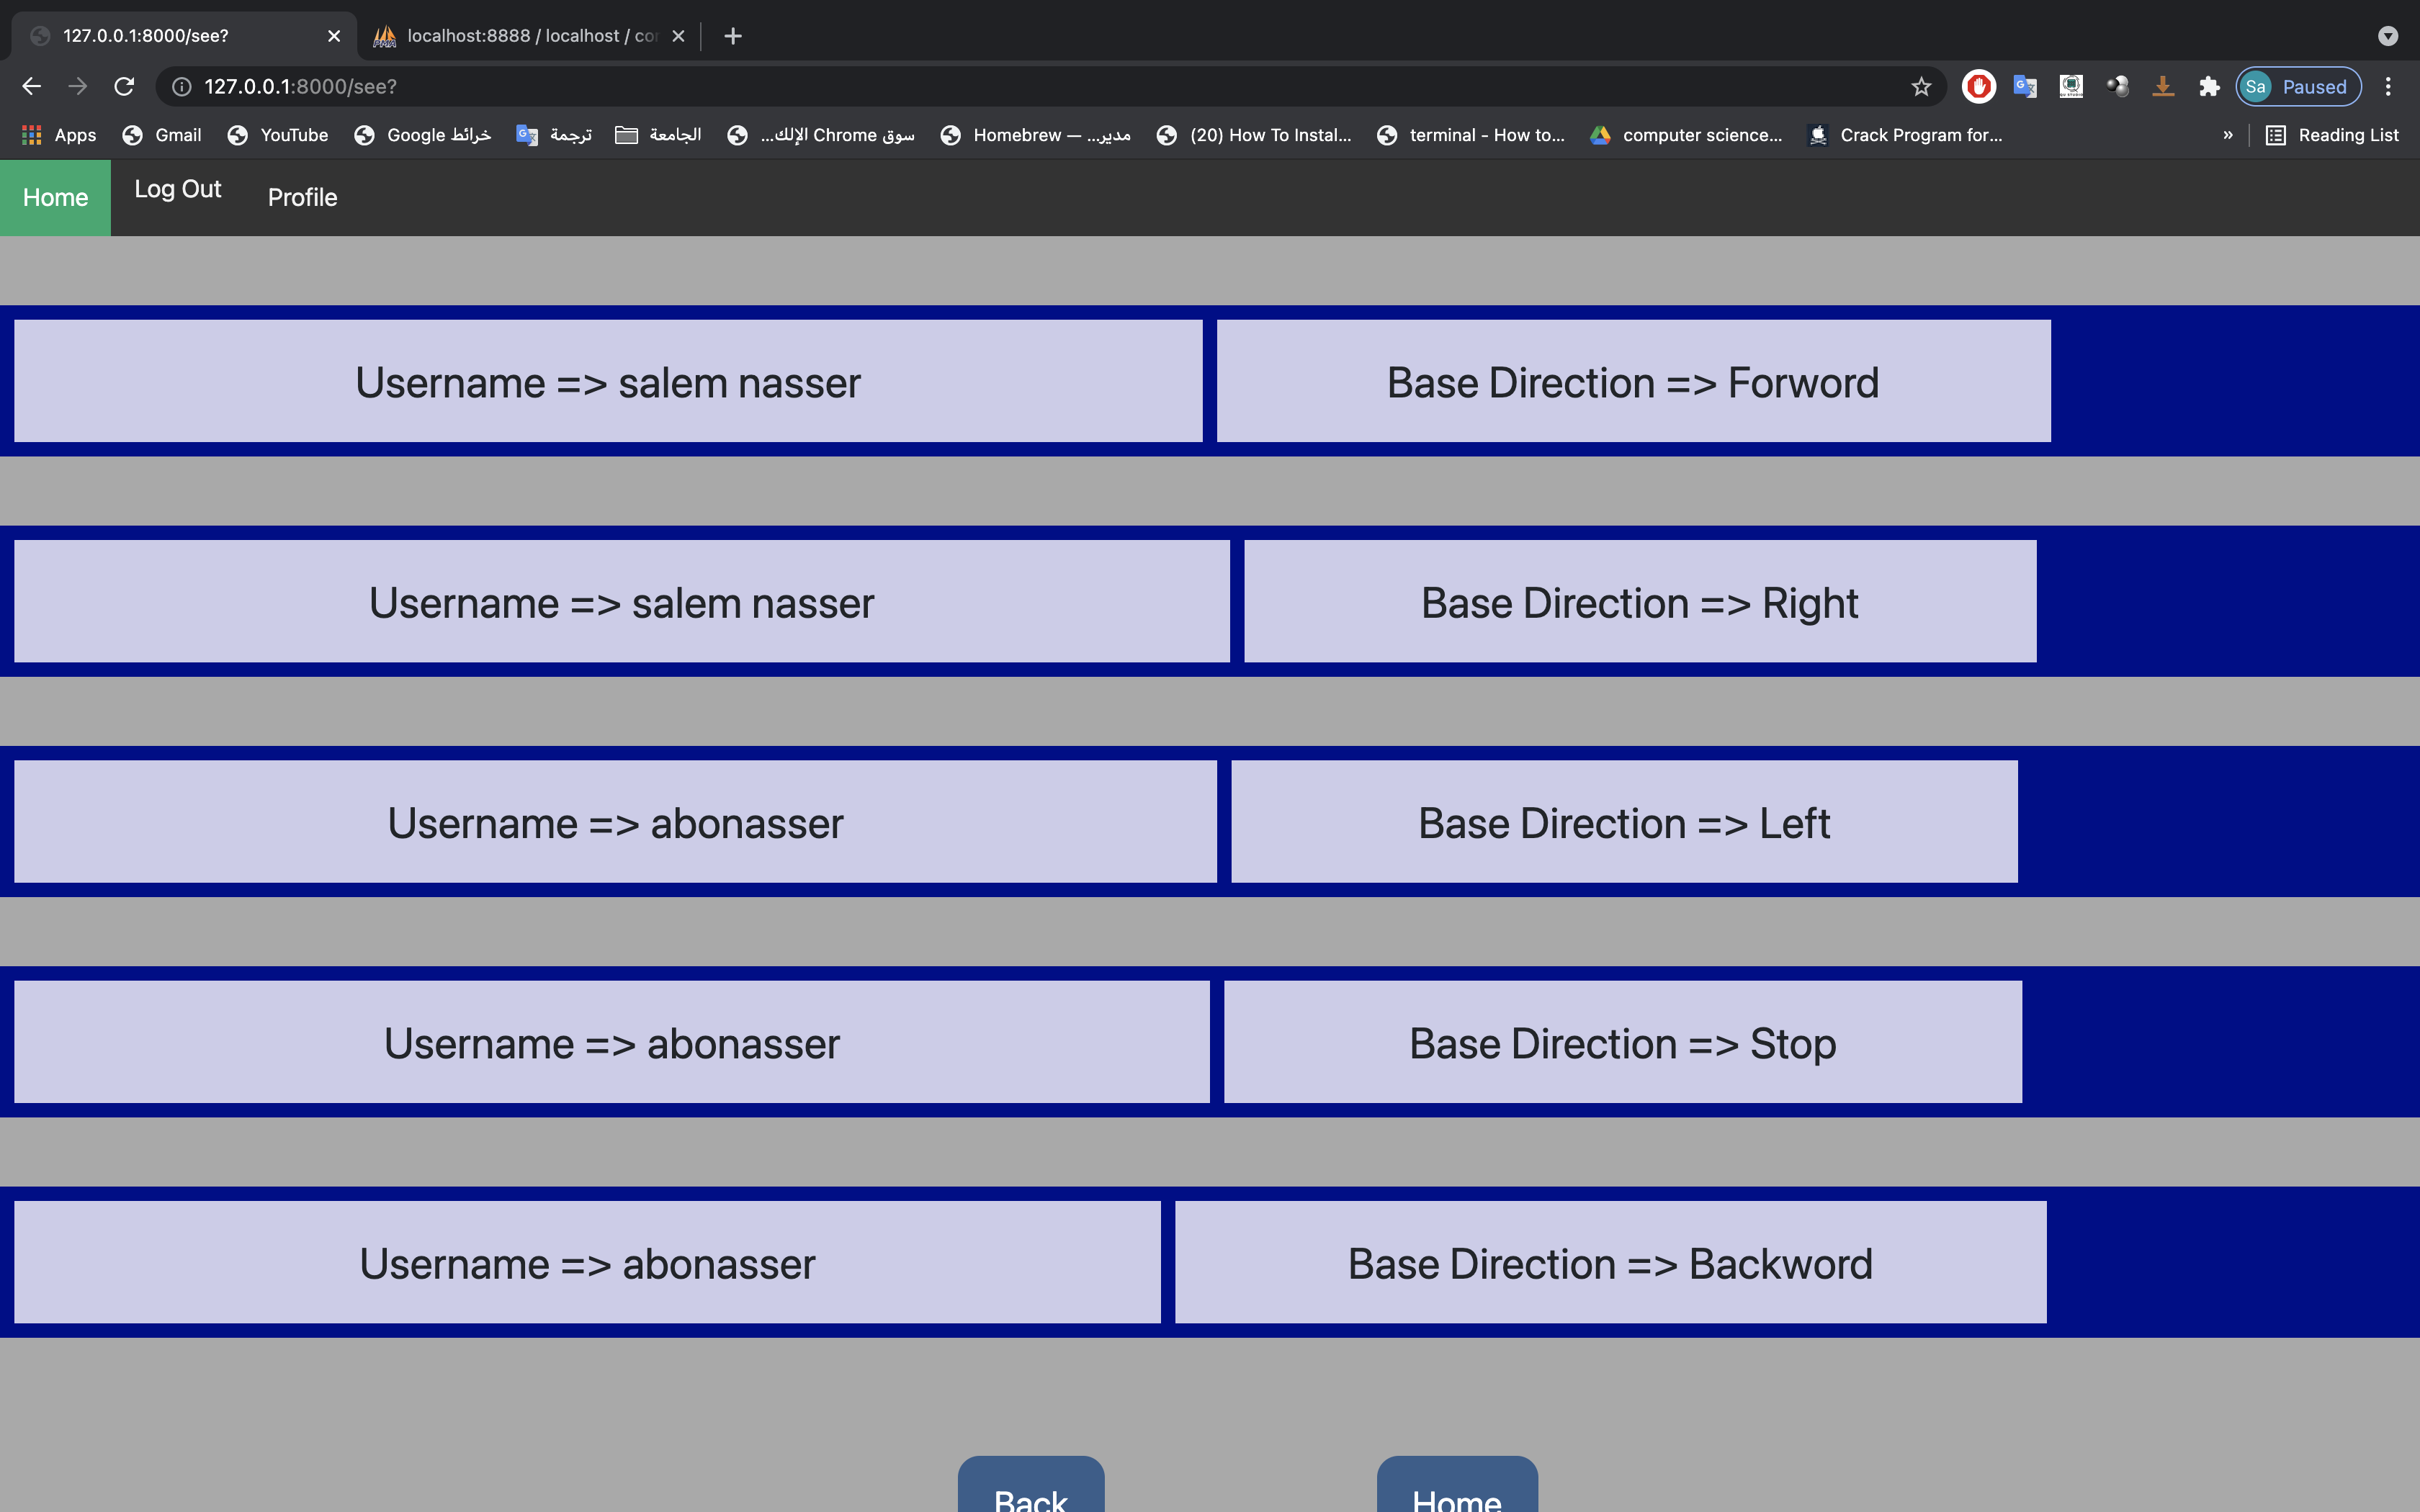Open the Crack Program bookmark
Viewport: 2420px width, 1512px height.
point(1905,135)
